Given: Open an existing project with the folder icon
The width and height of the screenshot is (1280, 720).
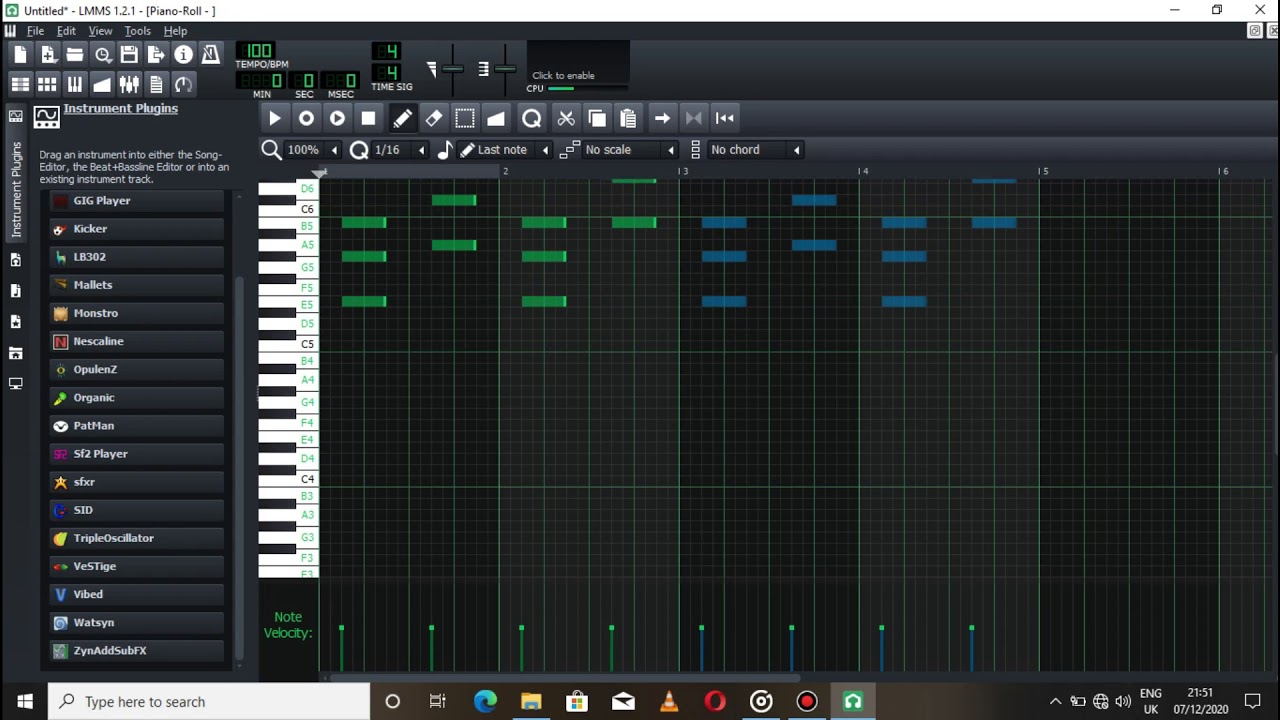Looking at the screenshot, I should [x=75, y=54].
